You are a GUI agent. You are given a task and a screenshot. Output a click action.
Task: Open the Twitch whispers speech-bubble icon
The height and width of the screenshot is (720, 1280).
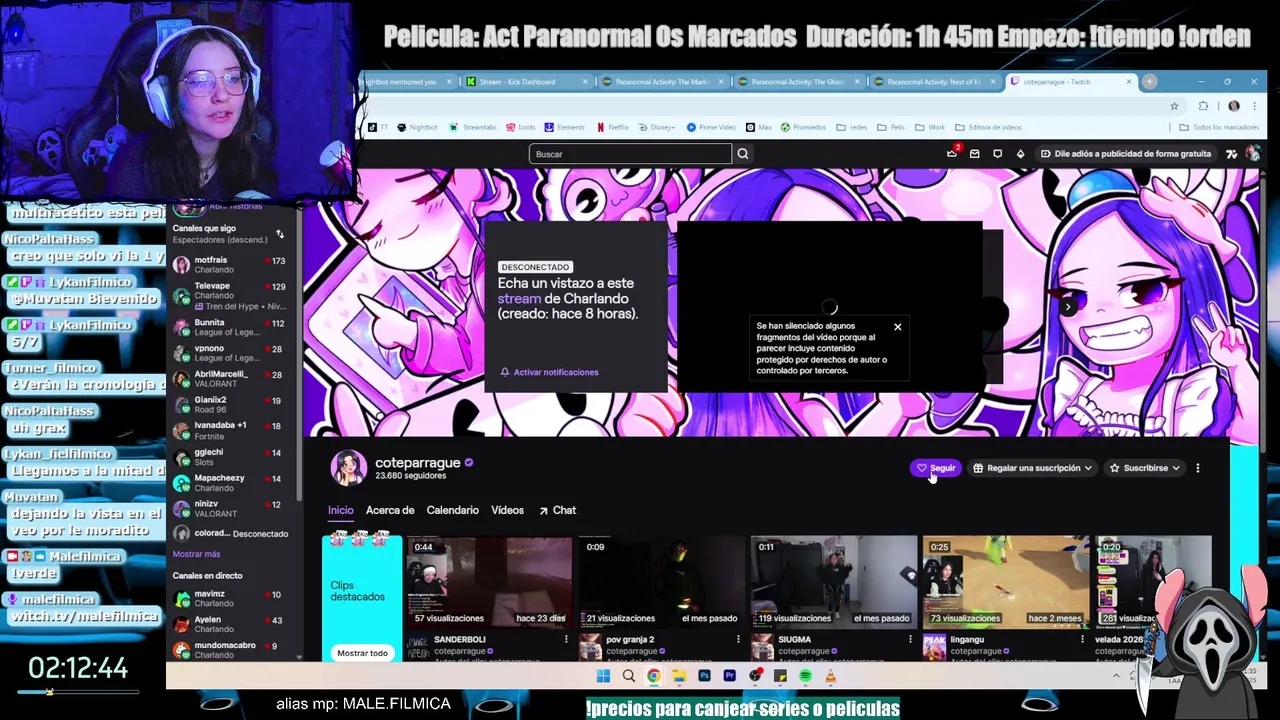997,154
